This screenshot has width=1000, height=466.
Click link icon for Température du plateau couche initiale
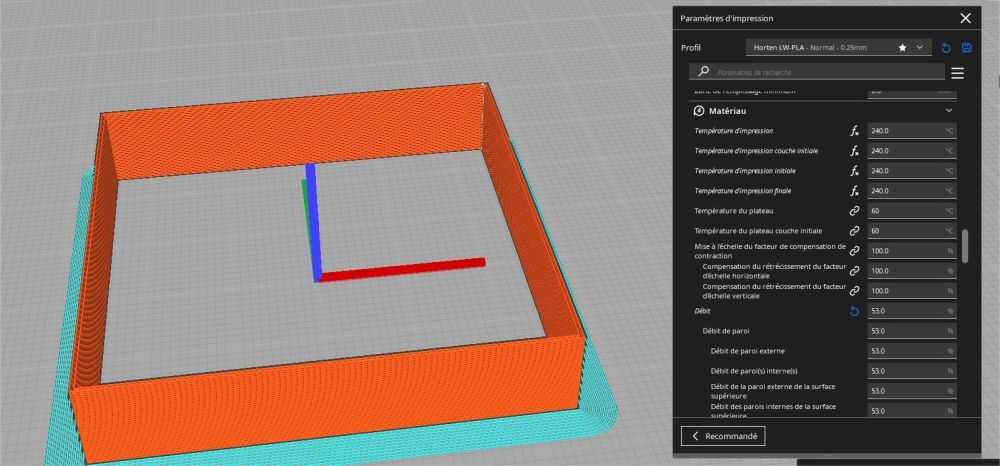pos(855,231)
